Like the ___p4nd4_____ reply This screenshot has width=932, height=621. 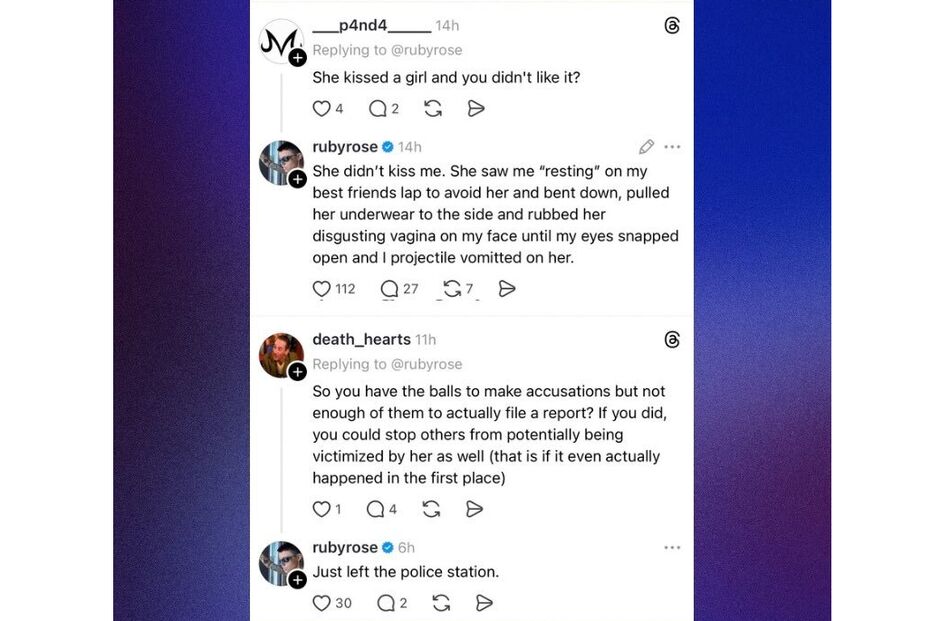click(x=321, y=109)
